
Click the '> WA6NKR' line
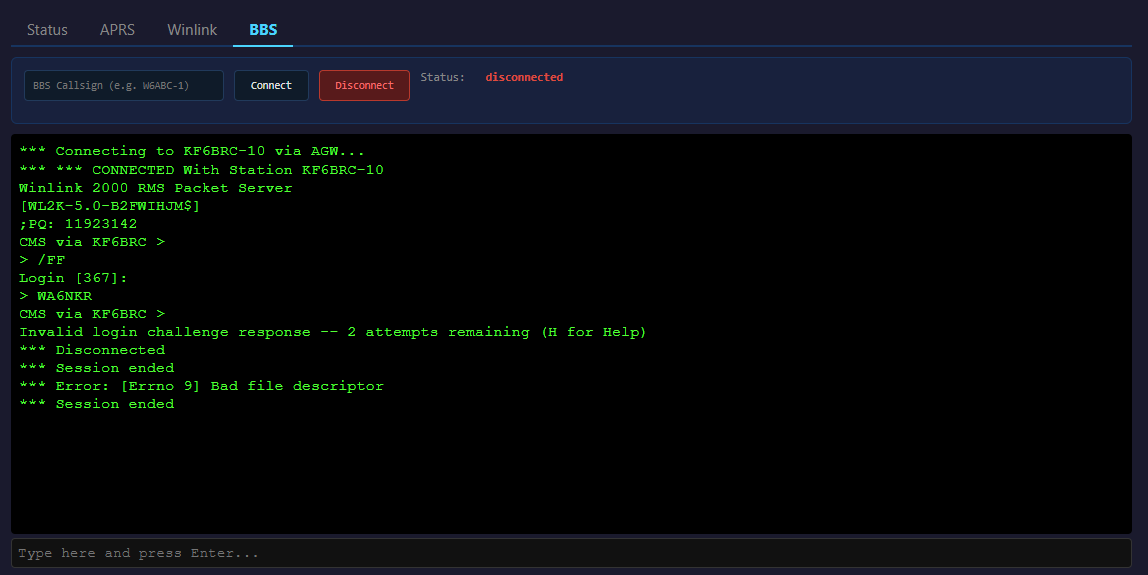pos(56,296)
